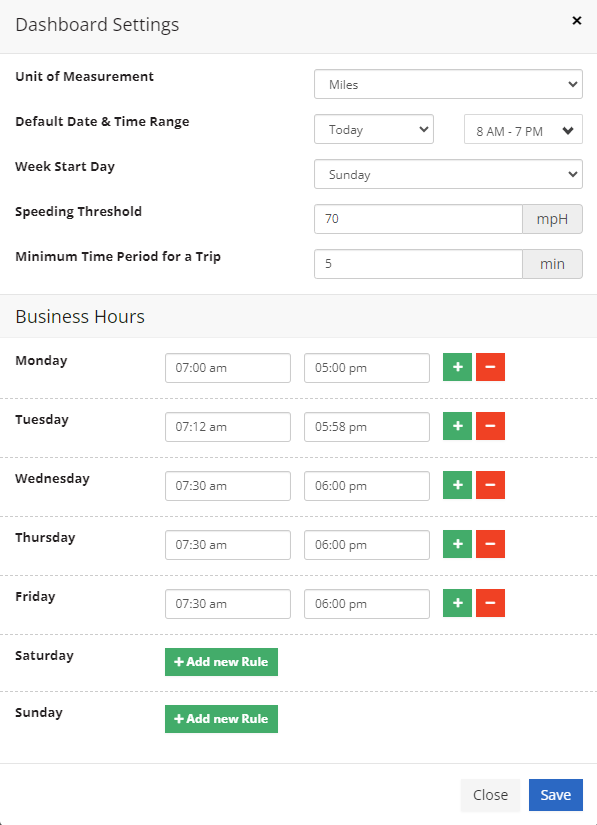This screenshot has height=825, width=597.
Task: Click the green plus on Friday row
Action: coord(457,603)
